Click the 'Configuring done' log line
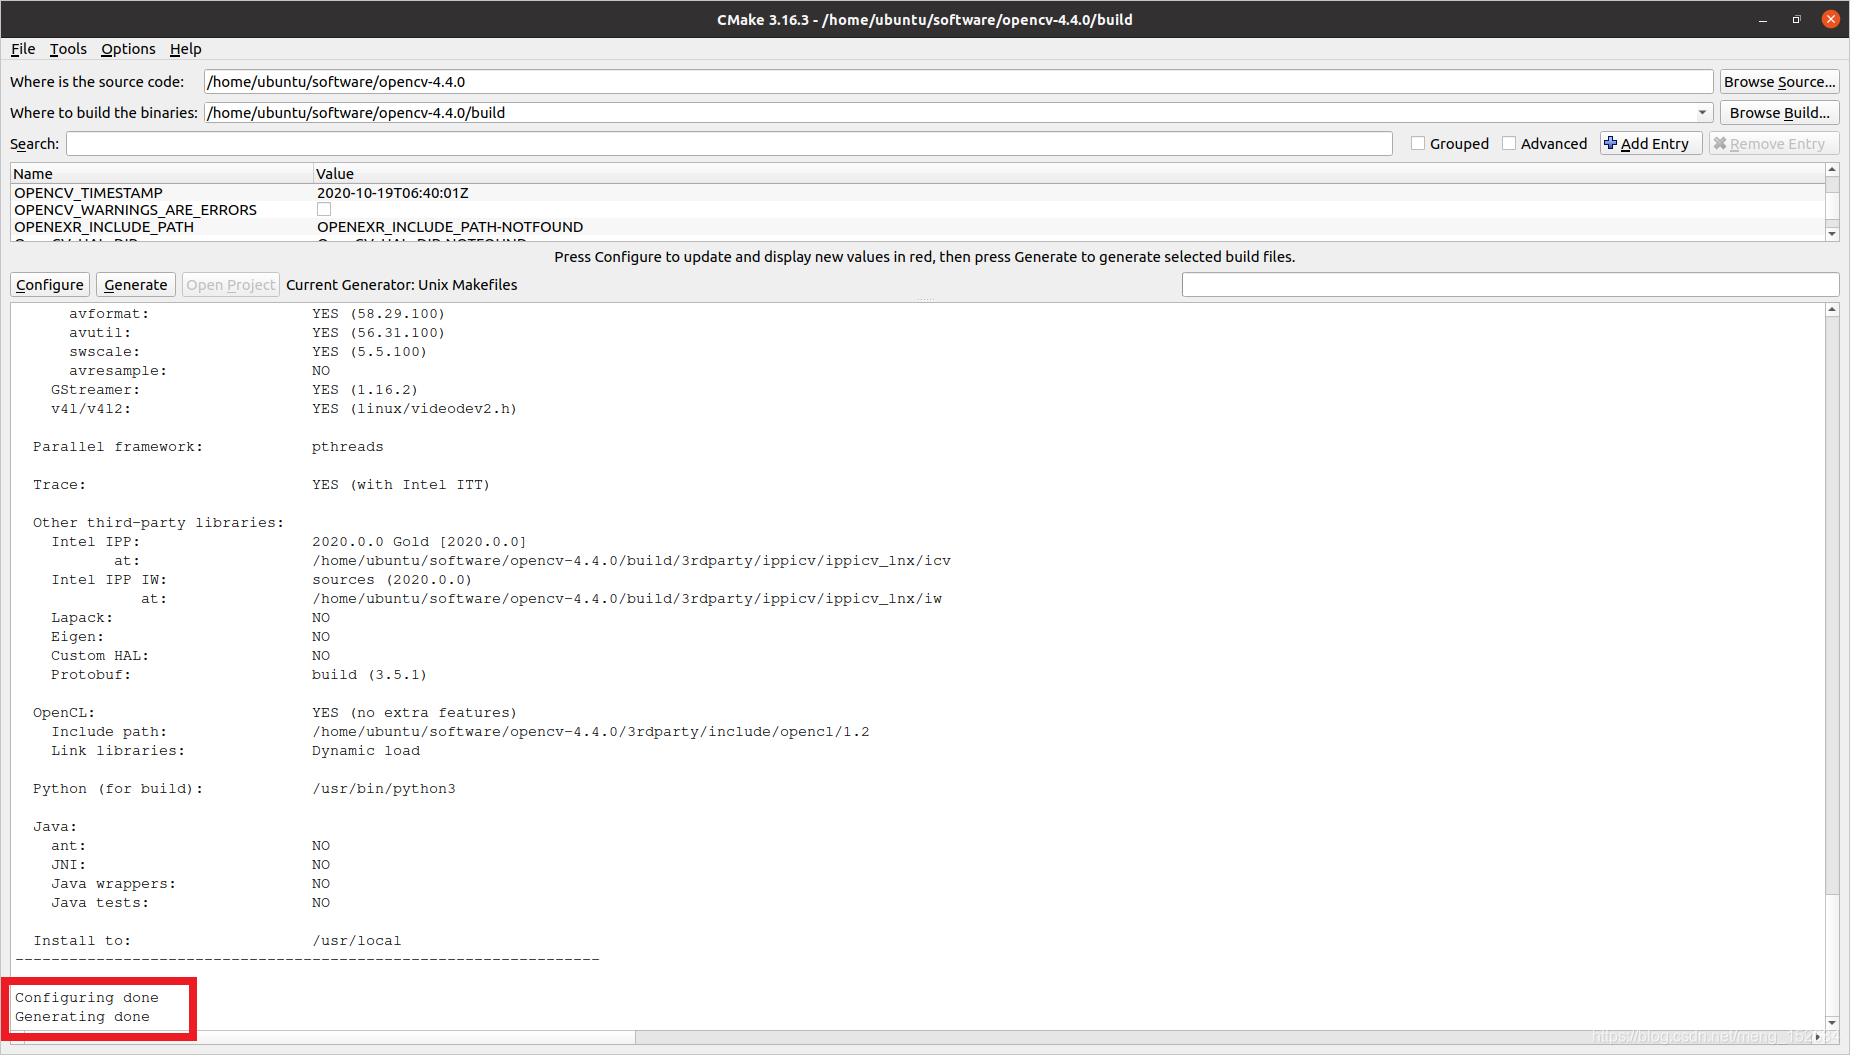Viewport: 1850px width, 1055px height. [87, 998]
